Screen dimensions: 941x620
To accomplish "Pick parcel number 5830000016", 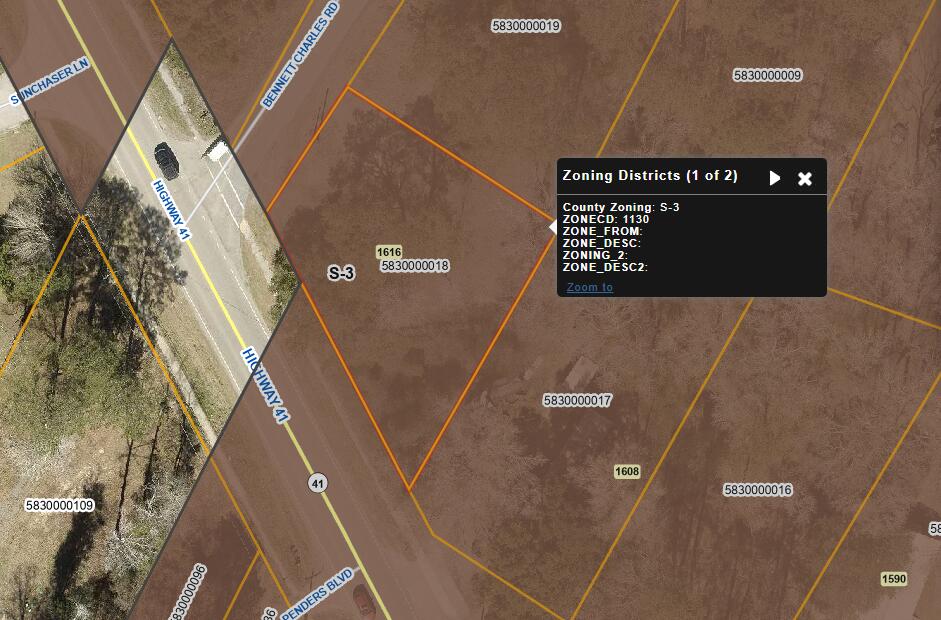I will coord(758,490).
